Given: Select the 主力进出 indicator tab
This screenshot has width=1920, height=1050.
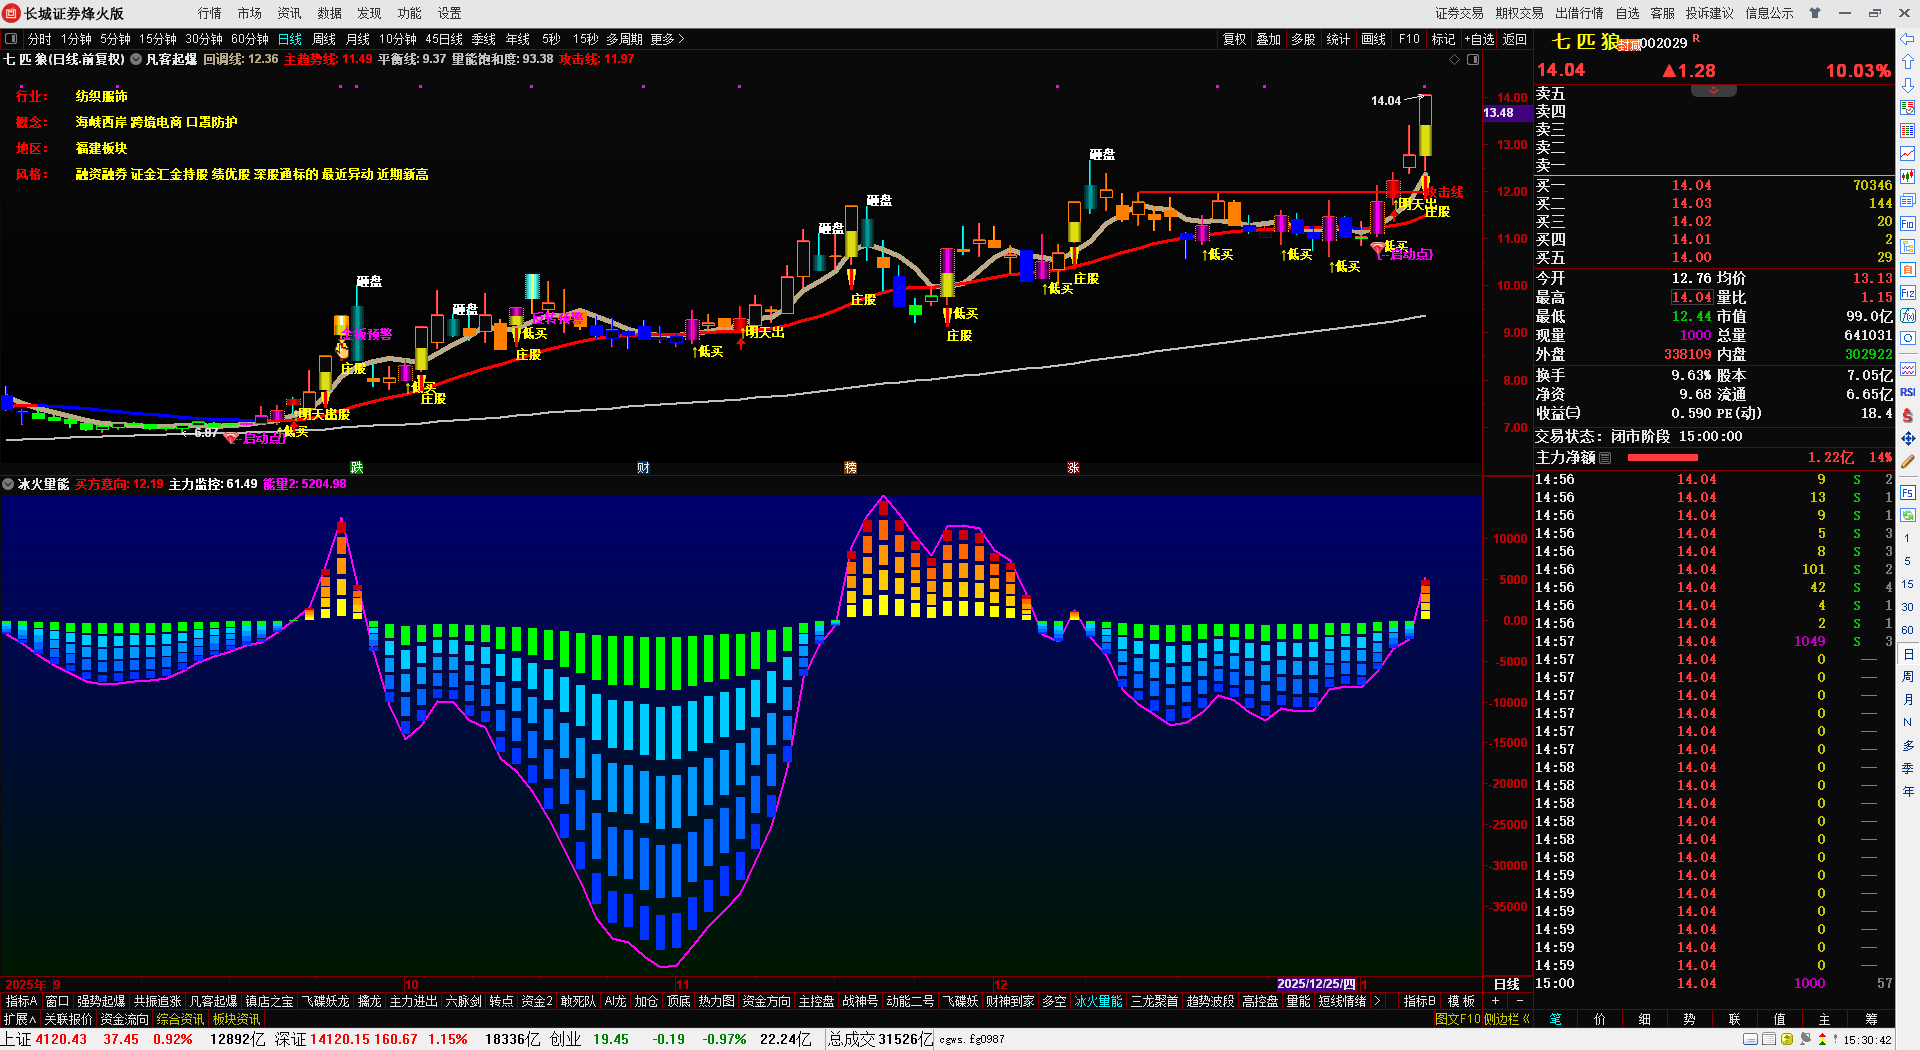Looking at the screenshot, I should [413, 1001].
